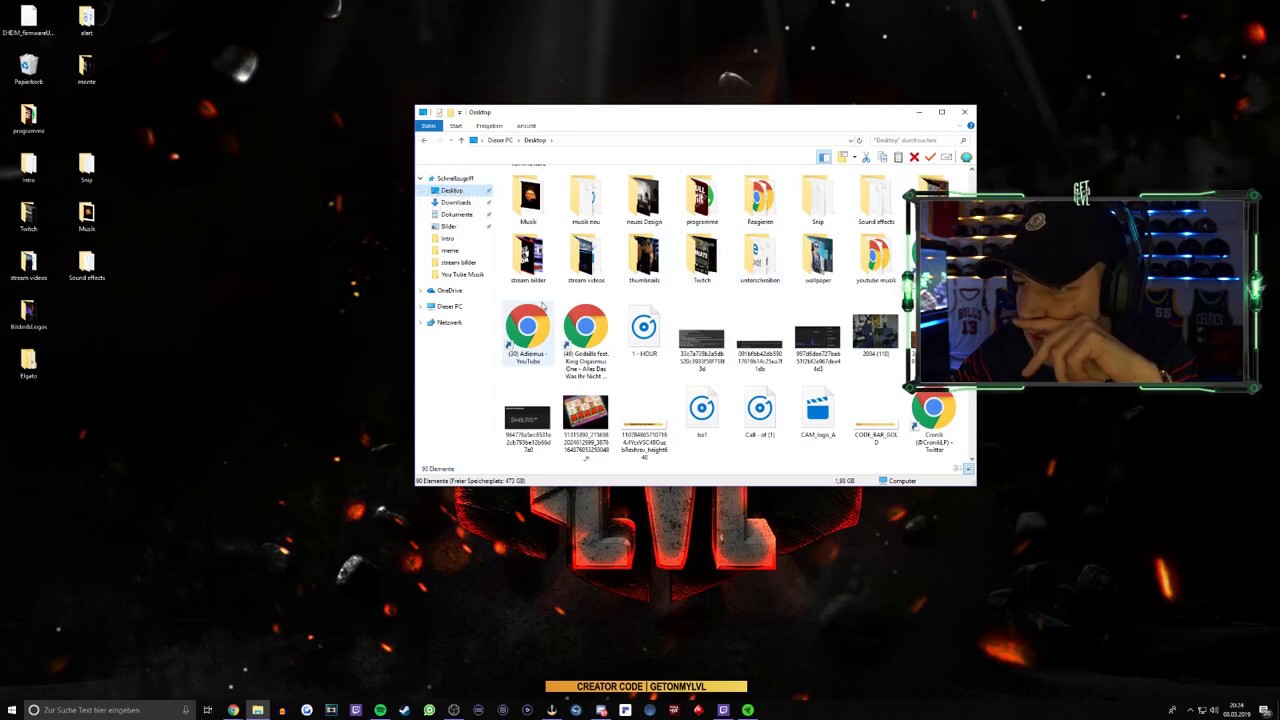Select the 1 - HOUR audio file
This screenshot has width=1280, height=720.
[x=644, y=332]
